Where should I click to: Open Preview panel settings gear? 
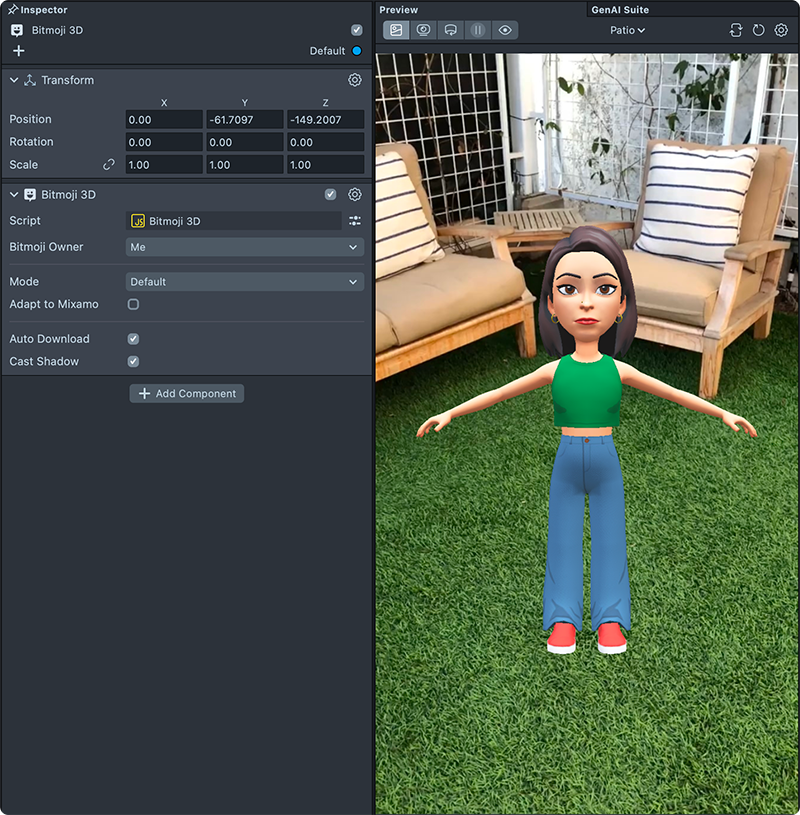click(781, 30)
